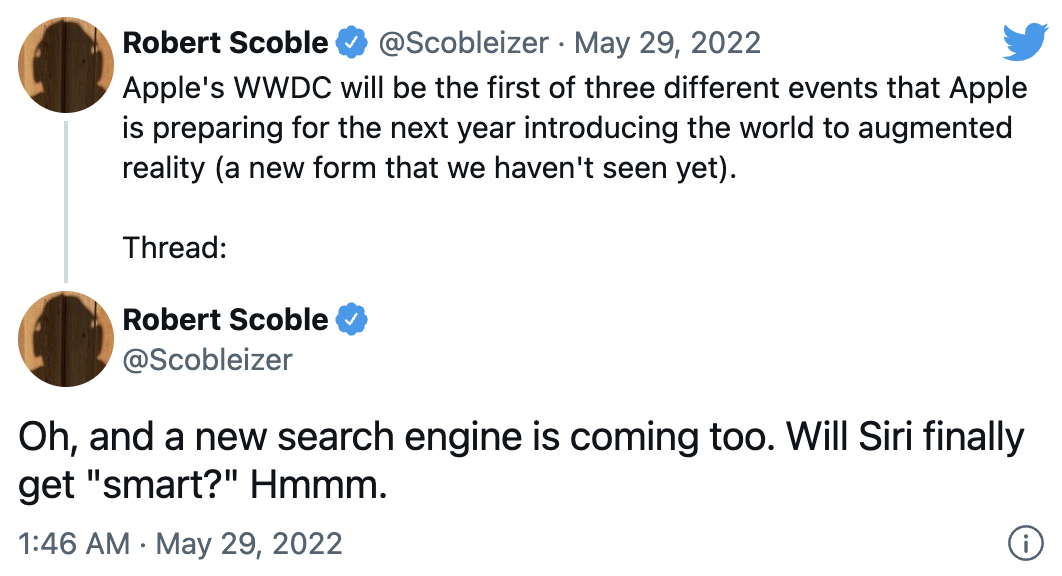Screen dimensions: 1062x576
Task: Click the @Scobleizer handle under the reply name
Action: 207,359
